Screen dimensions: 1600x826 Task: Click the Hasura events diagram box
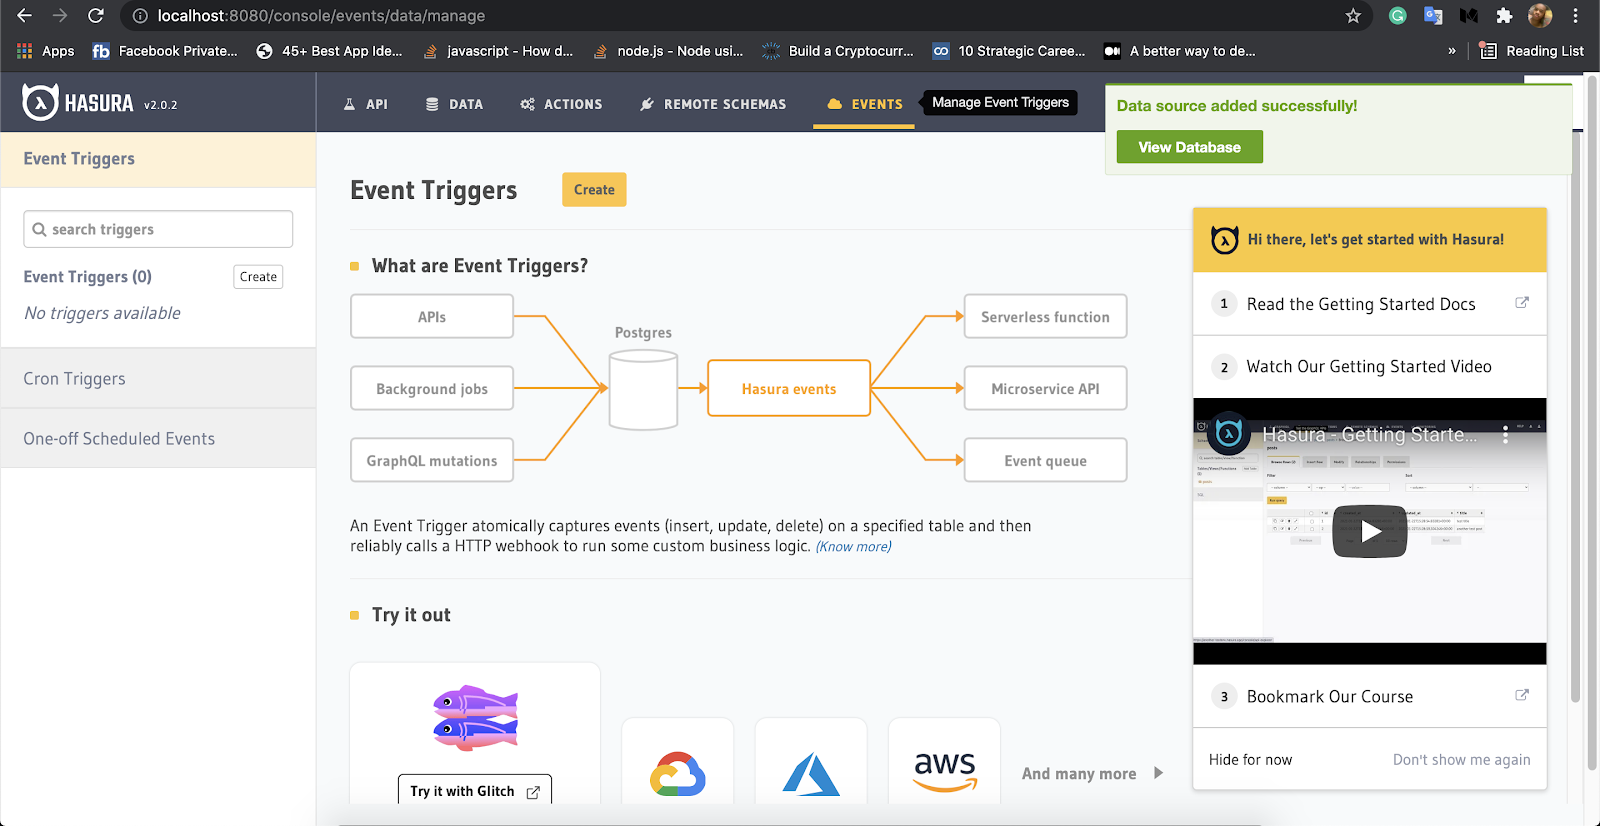point(789,389)
